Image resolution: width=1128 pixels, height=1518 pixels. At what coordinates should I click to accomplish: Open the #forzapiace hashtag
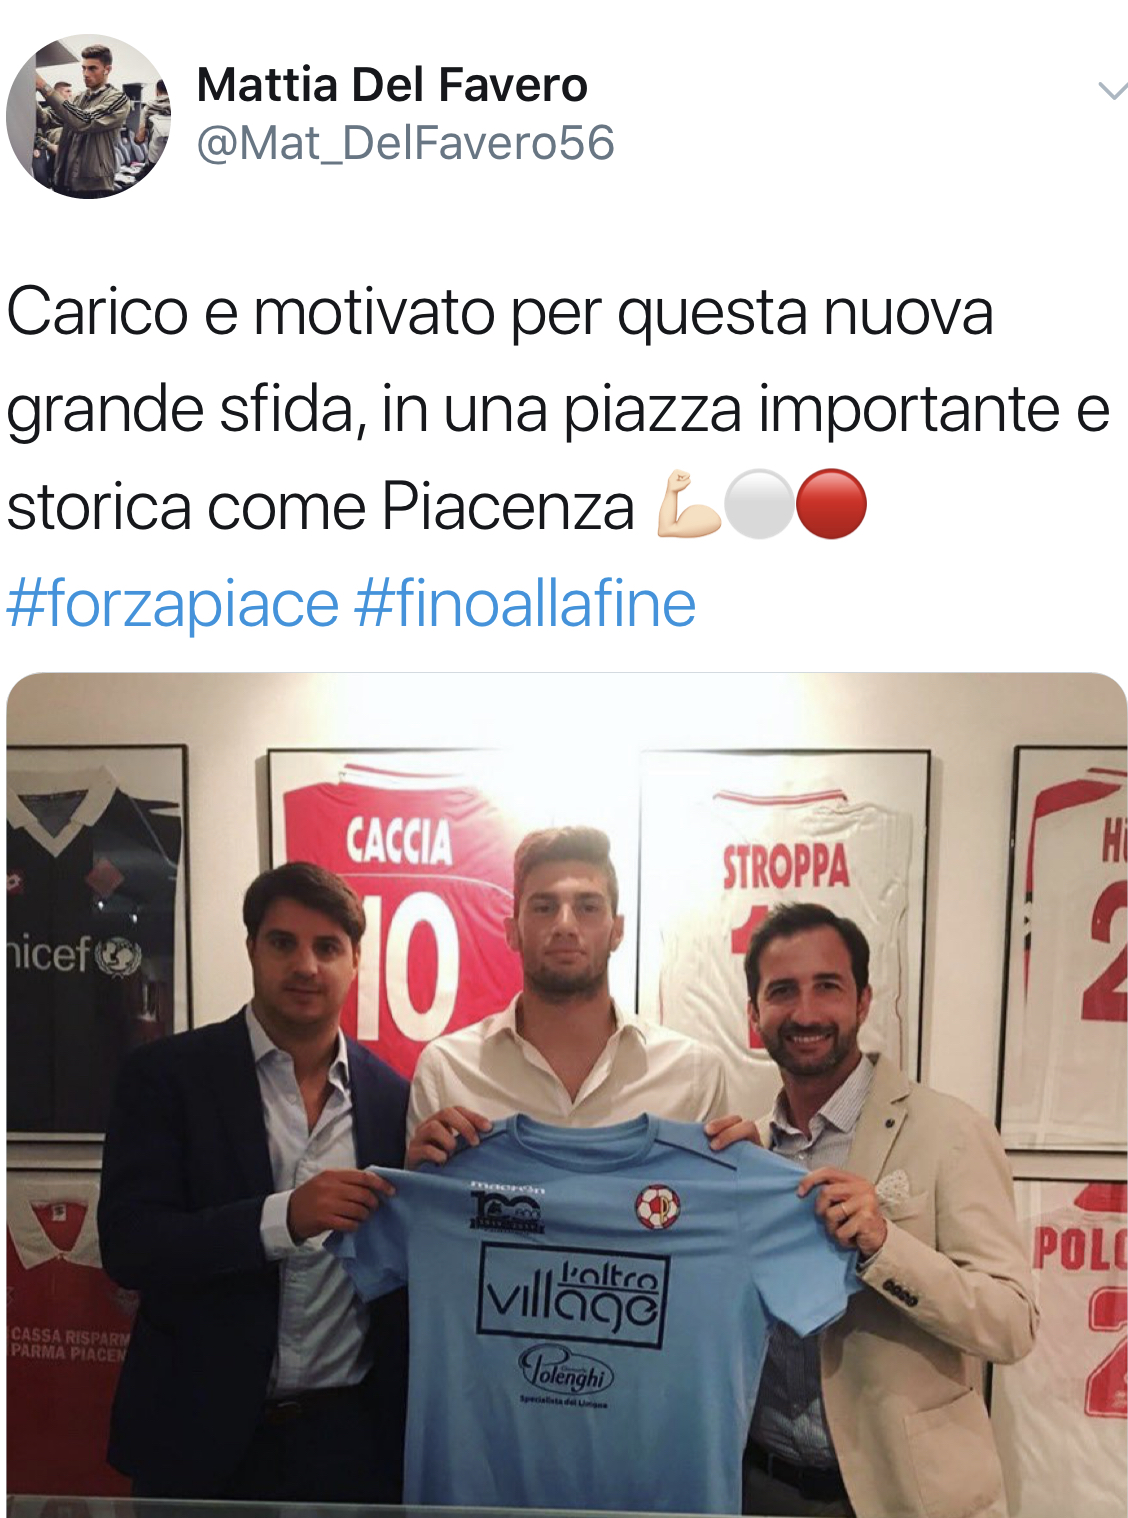tap(173, 604)
